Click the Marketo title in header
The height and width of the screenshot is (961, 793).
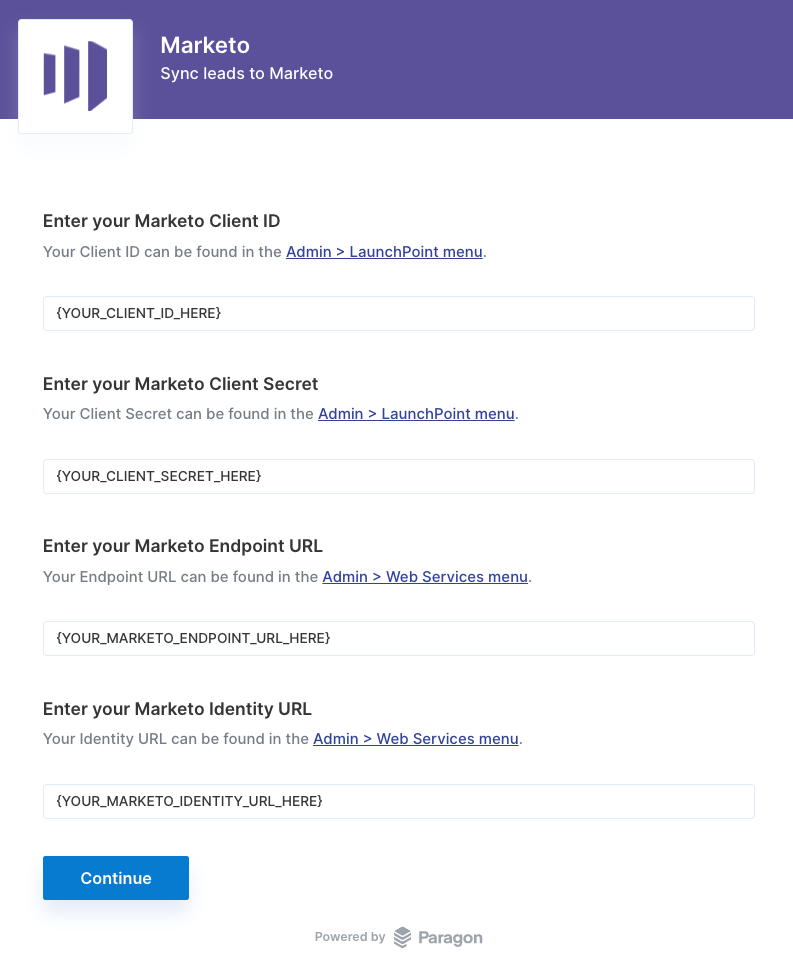(x=205, y=45)
